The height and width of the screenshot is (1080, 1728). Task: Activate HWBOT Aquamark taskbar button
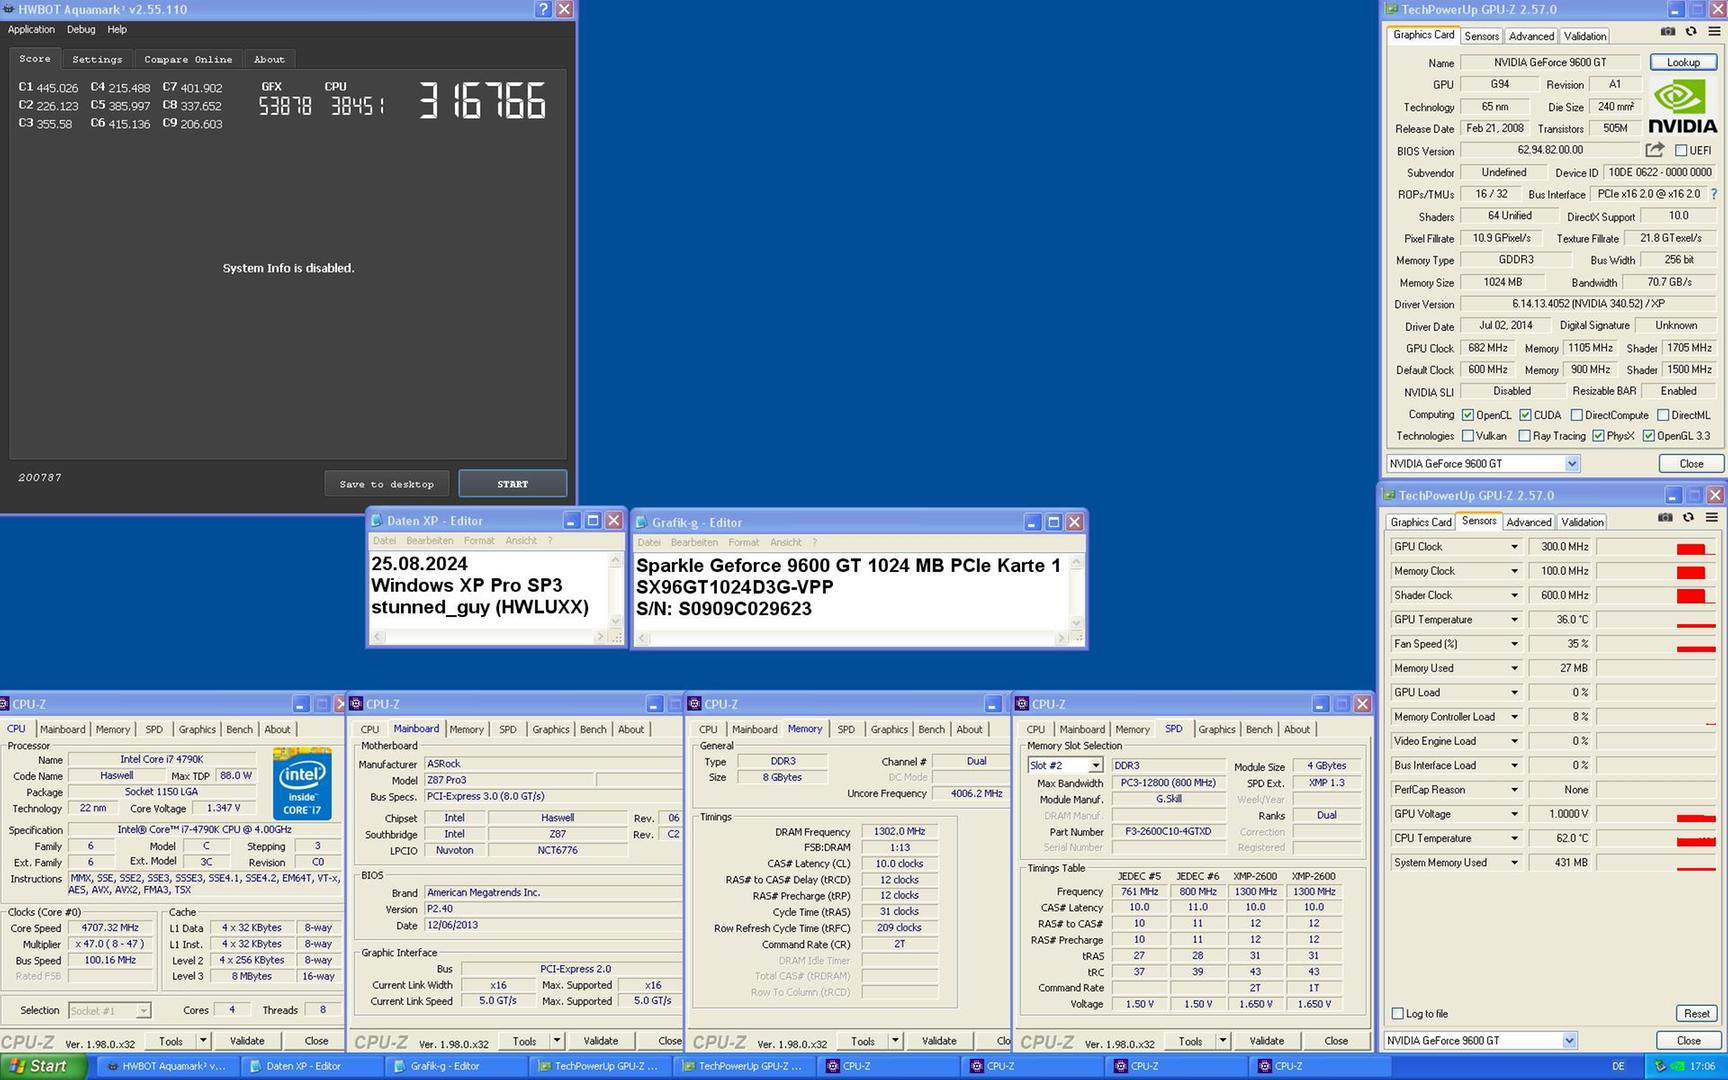(x=169, y=1066)
